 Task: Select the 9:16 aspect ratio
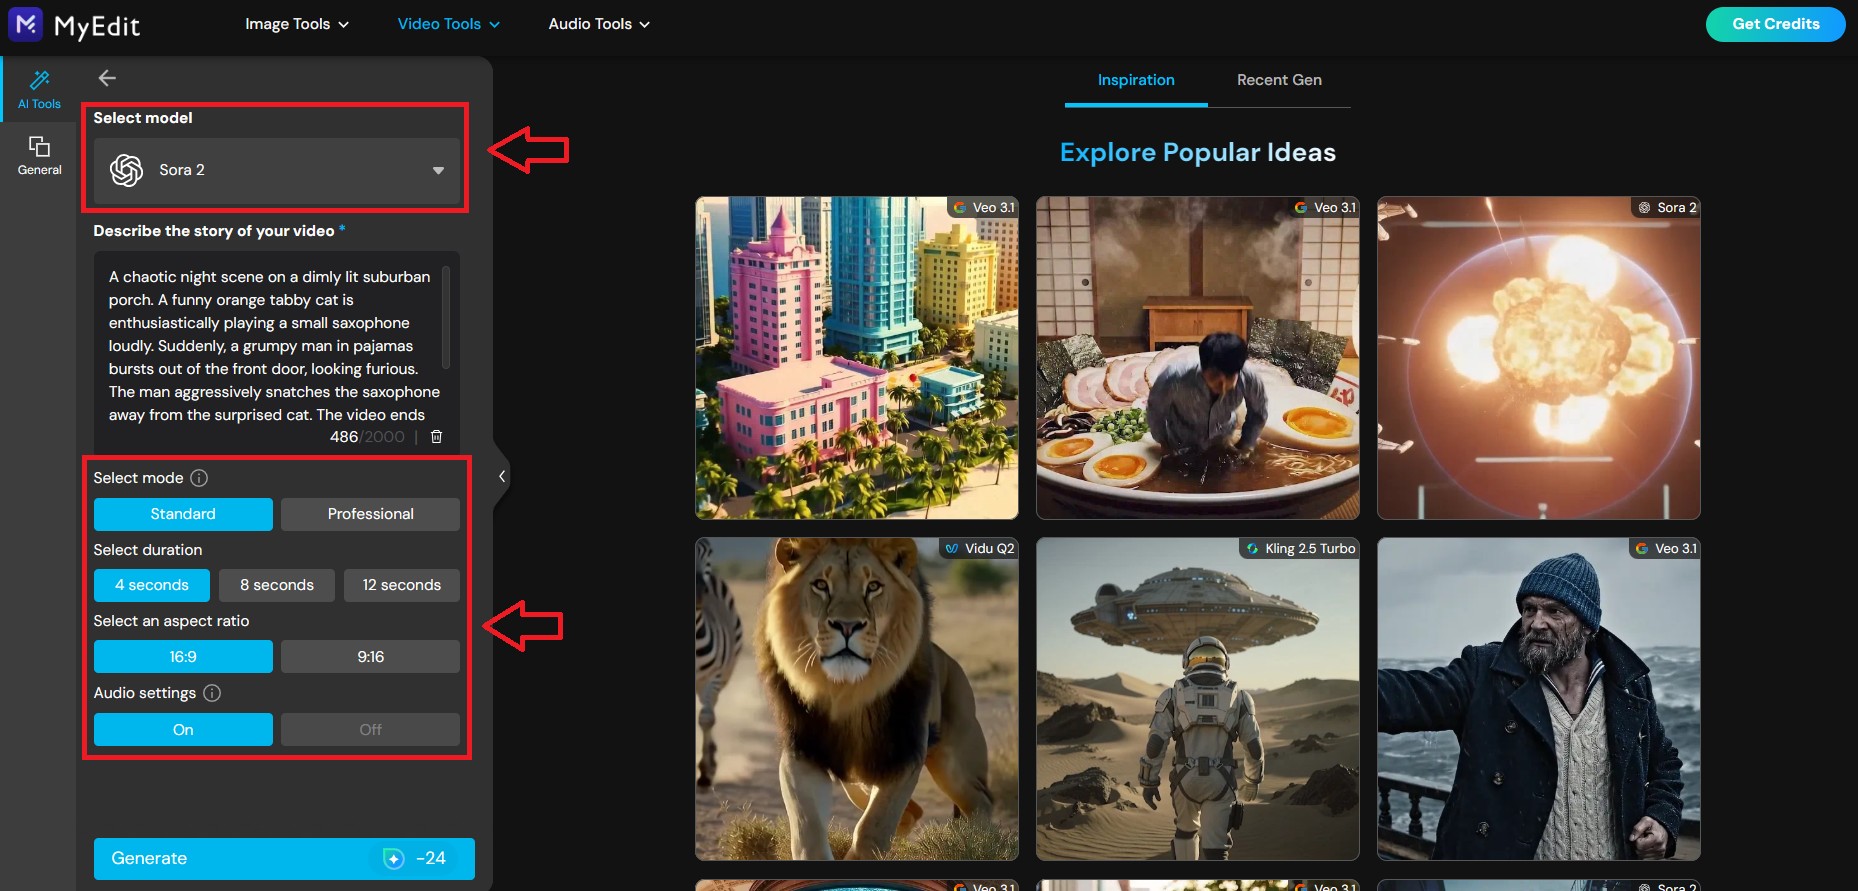pyautogui.click(x=370, y=657)
